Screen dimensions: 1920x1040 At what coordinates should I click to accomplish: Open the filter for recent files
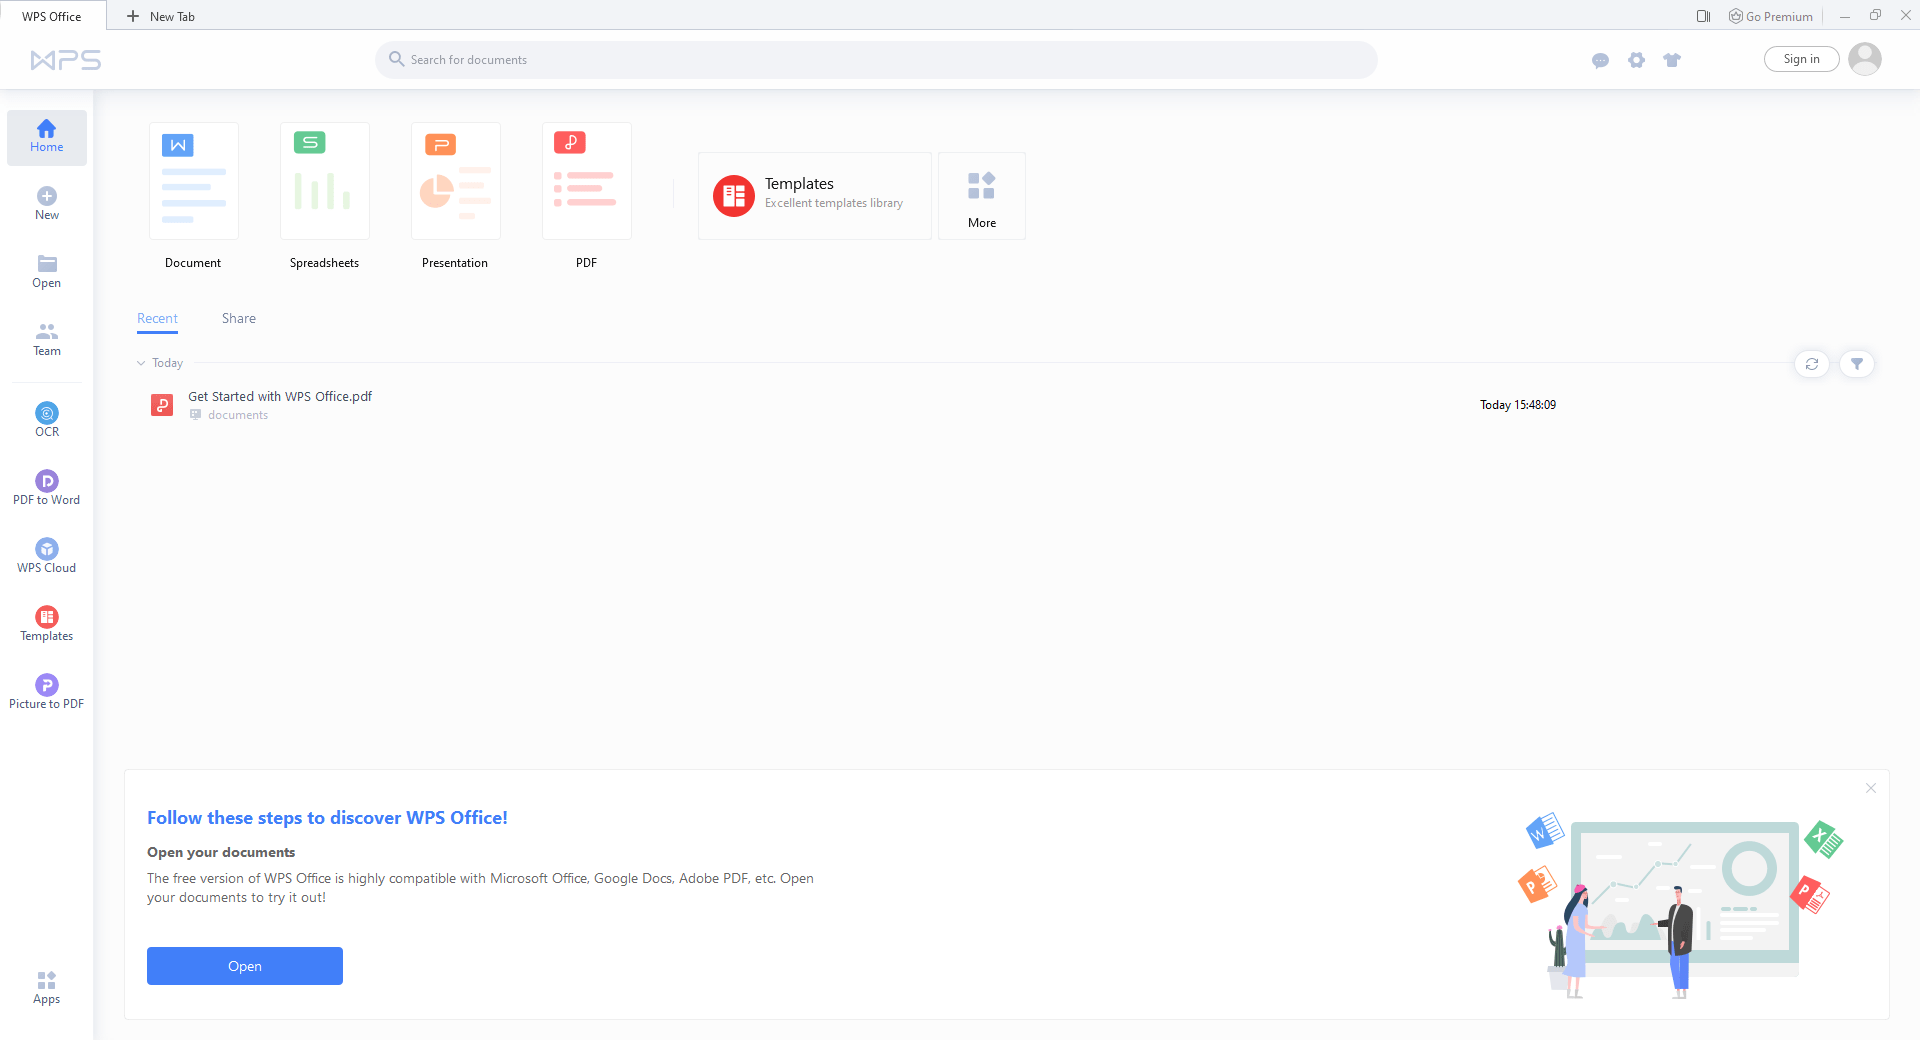click(1857, 364)
